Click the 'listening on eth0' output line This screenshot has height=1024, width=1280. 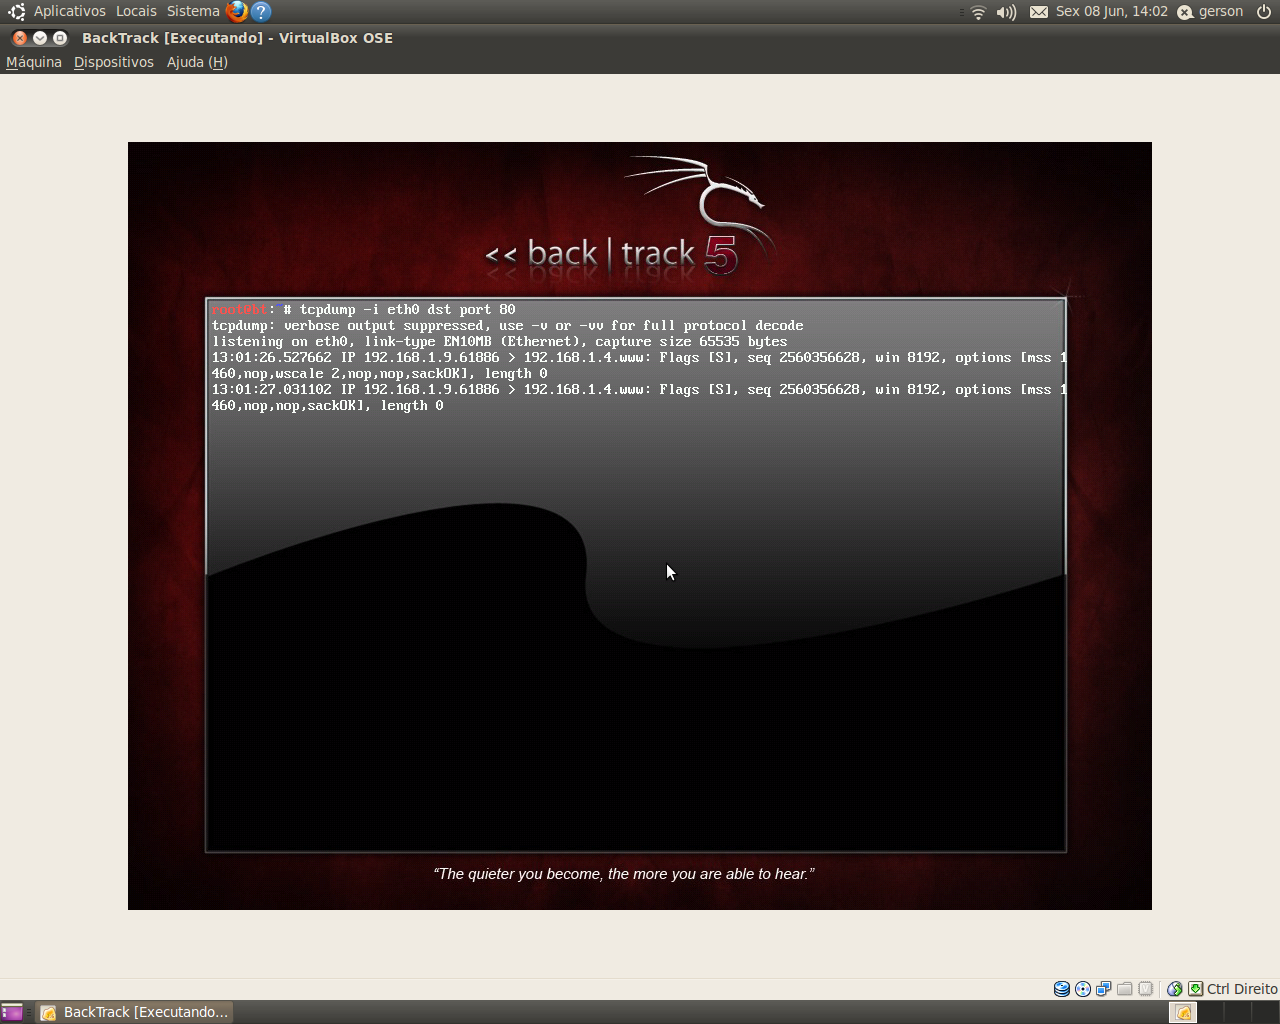click(500, 342)
